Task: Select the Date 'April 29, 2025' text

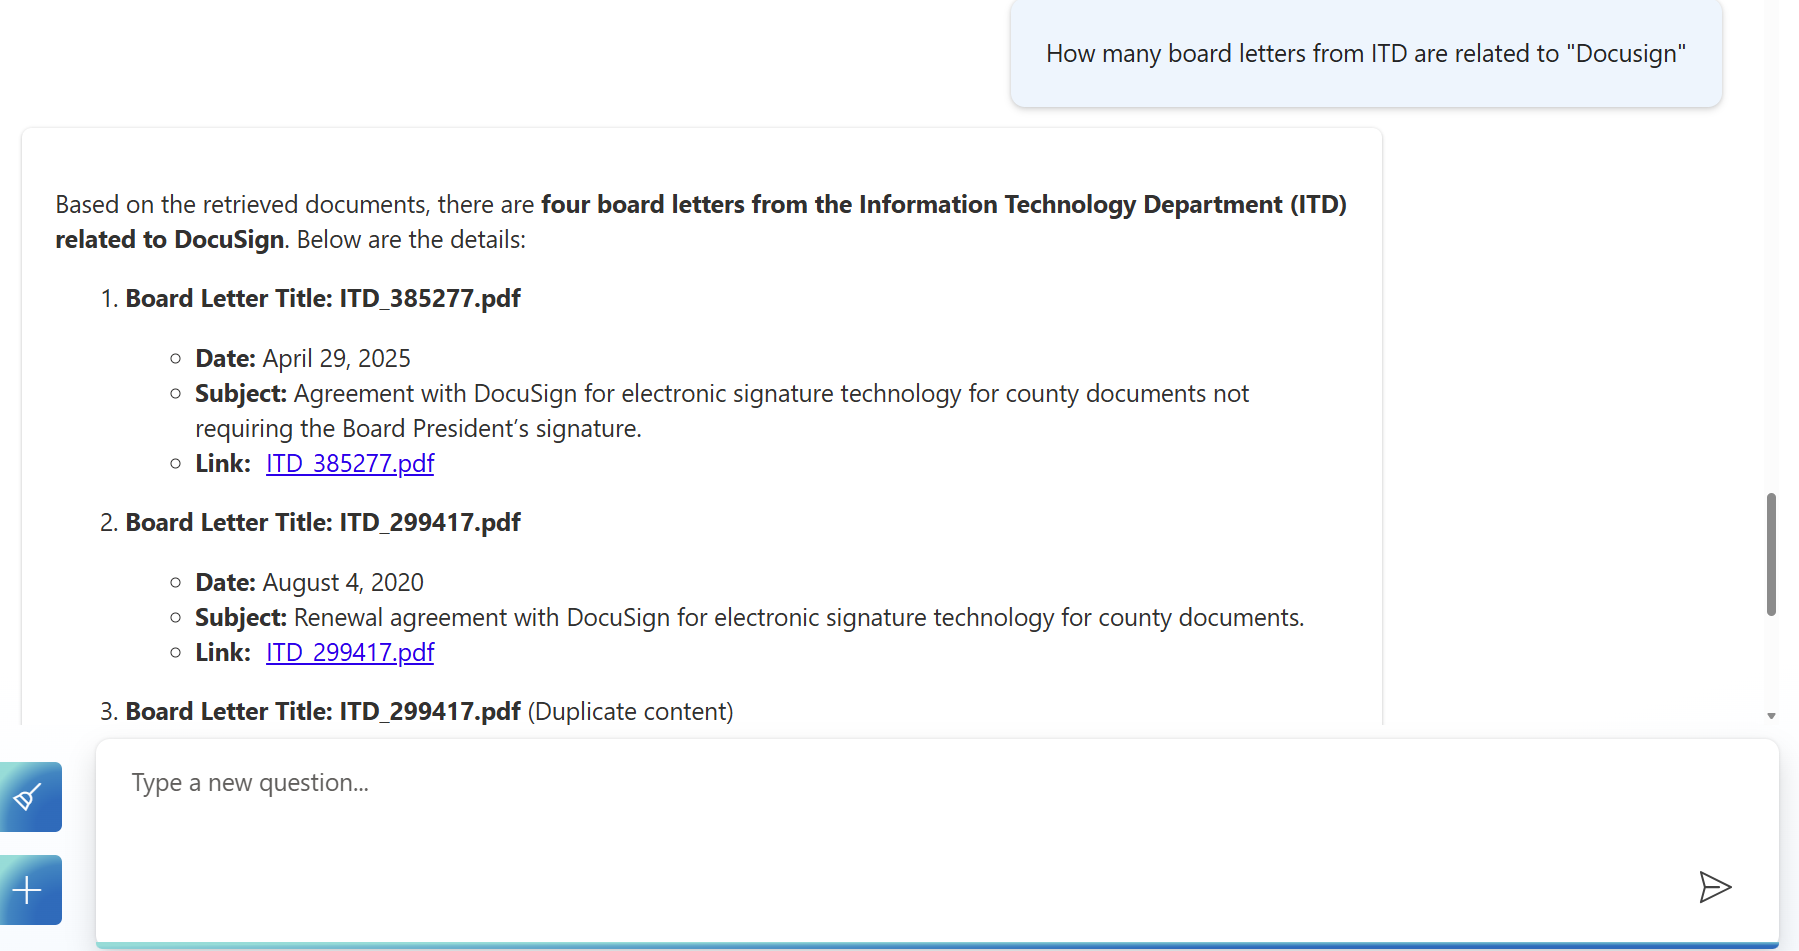Action: 336,358
